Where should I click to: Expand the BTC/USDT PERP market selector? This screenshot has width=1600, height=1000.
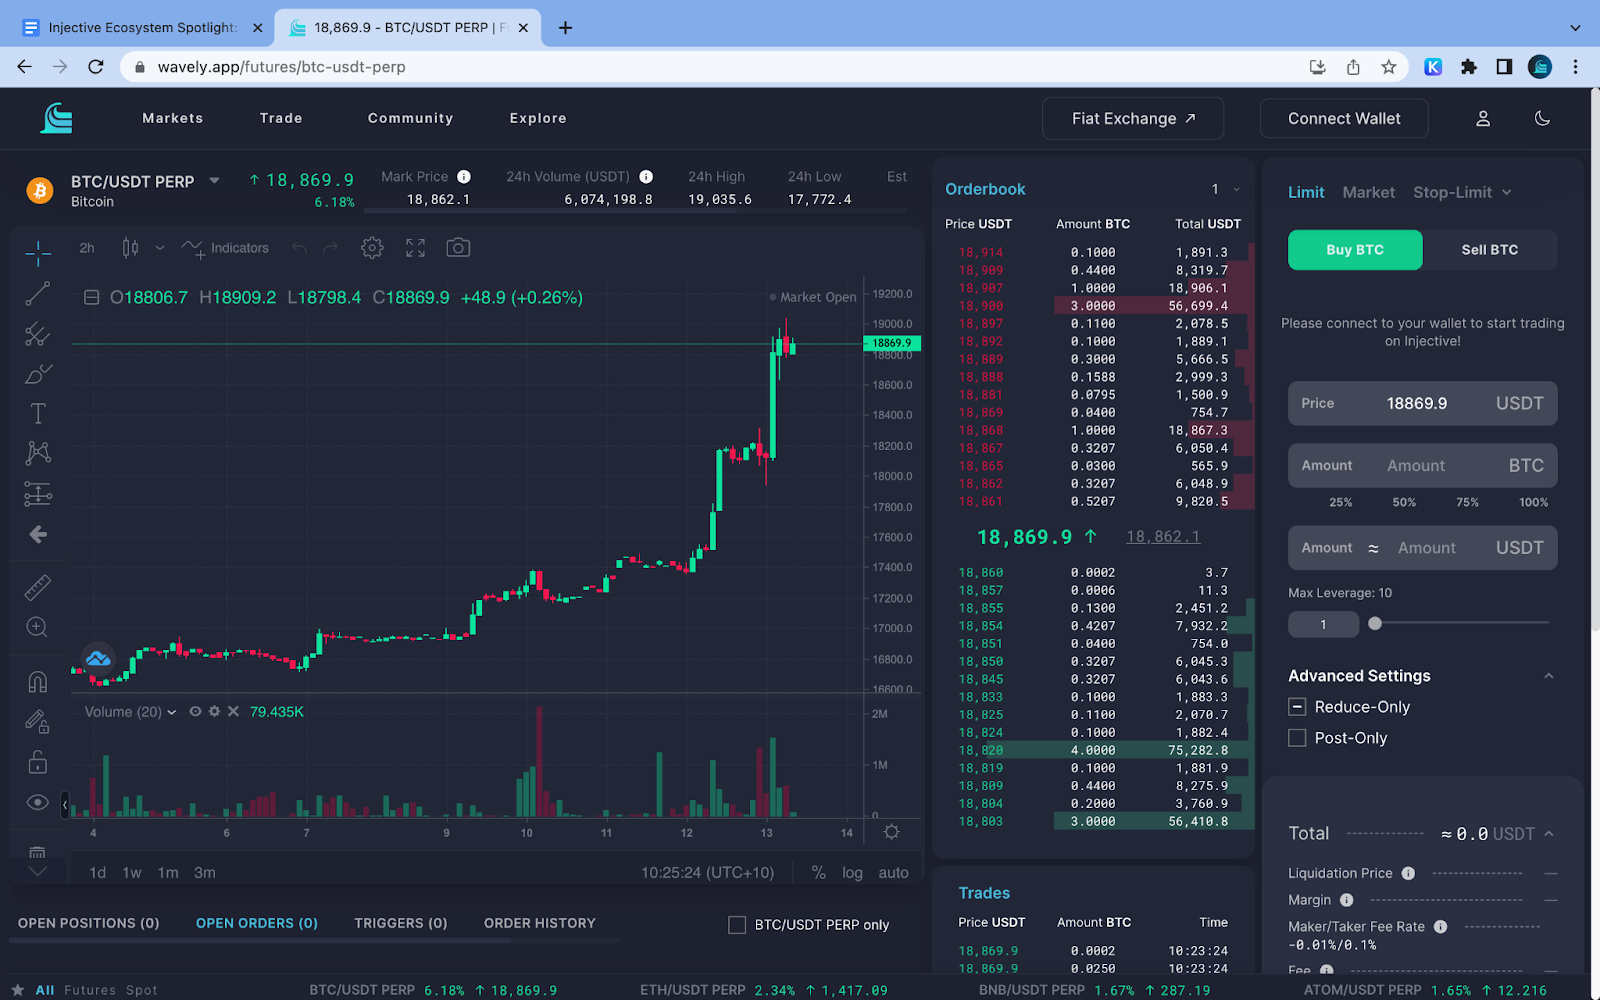(x=214, y=181)
